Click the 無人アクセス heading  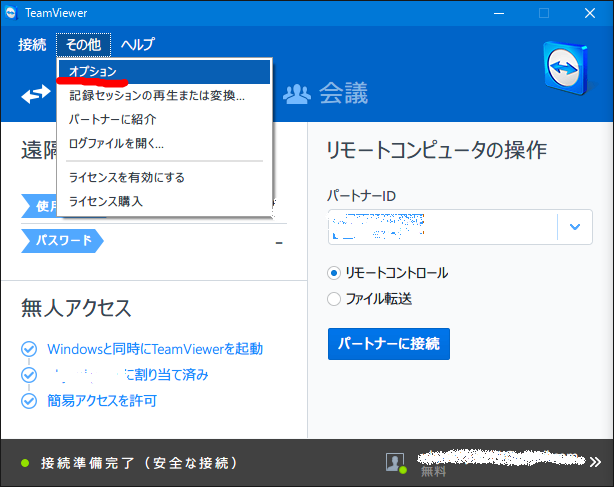(x=76, y=308)
